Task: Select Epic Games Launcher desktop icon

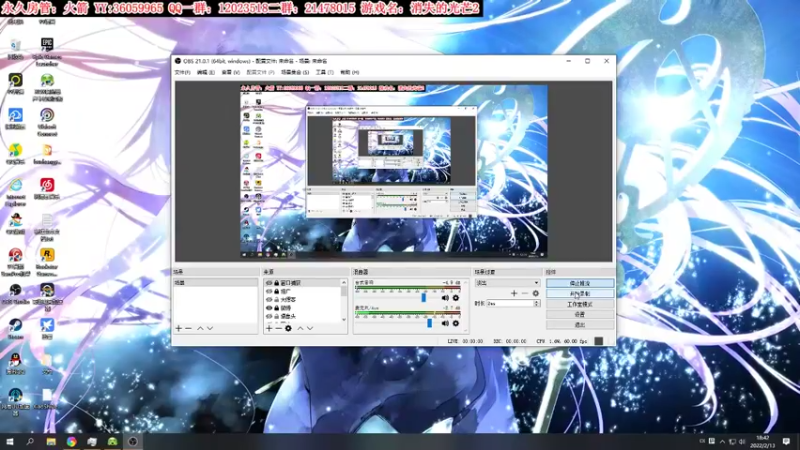Action: (x=47, y=52)
